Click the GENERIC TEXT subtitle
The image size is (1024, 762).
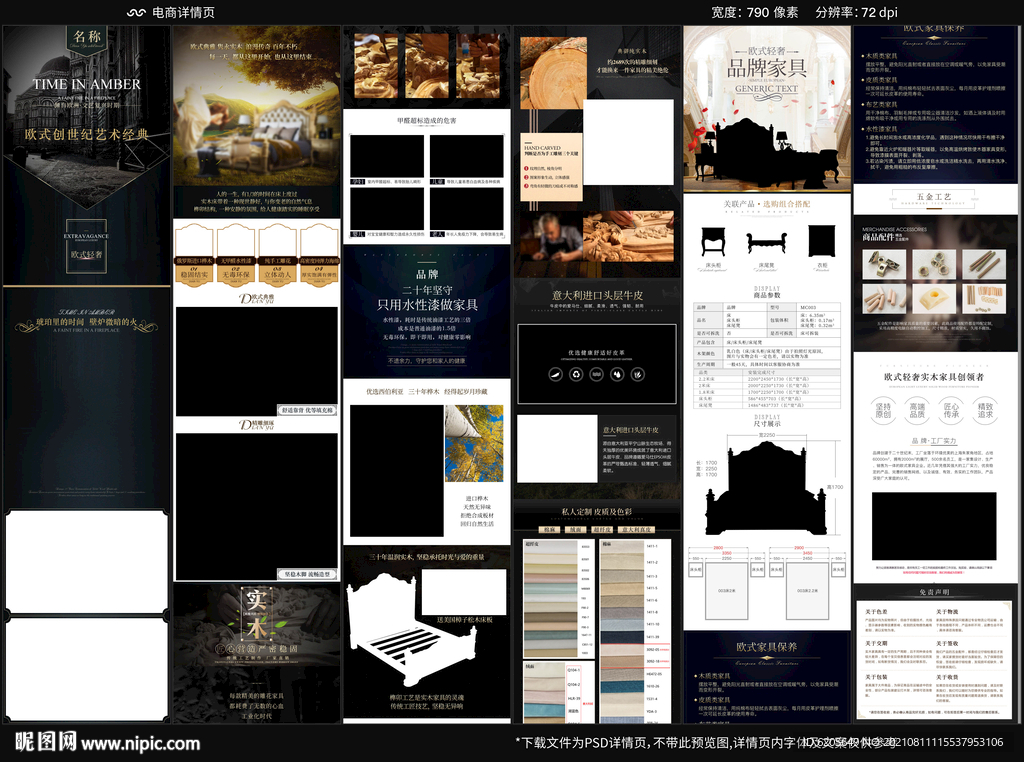tap(767, 89)
